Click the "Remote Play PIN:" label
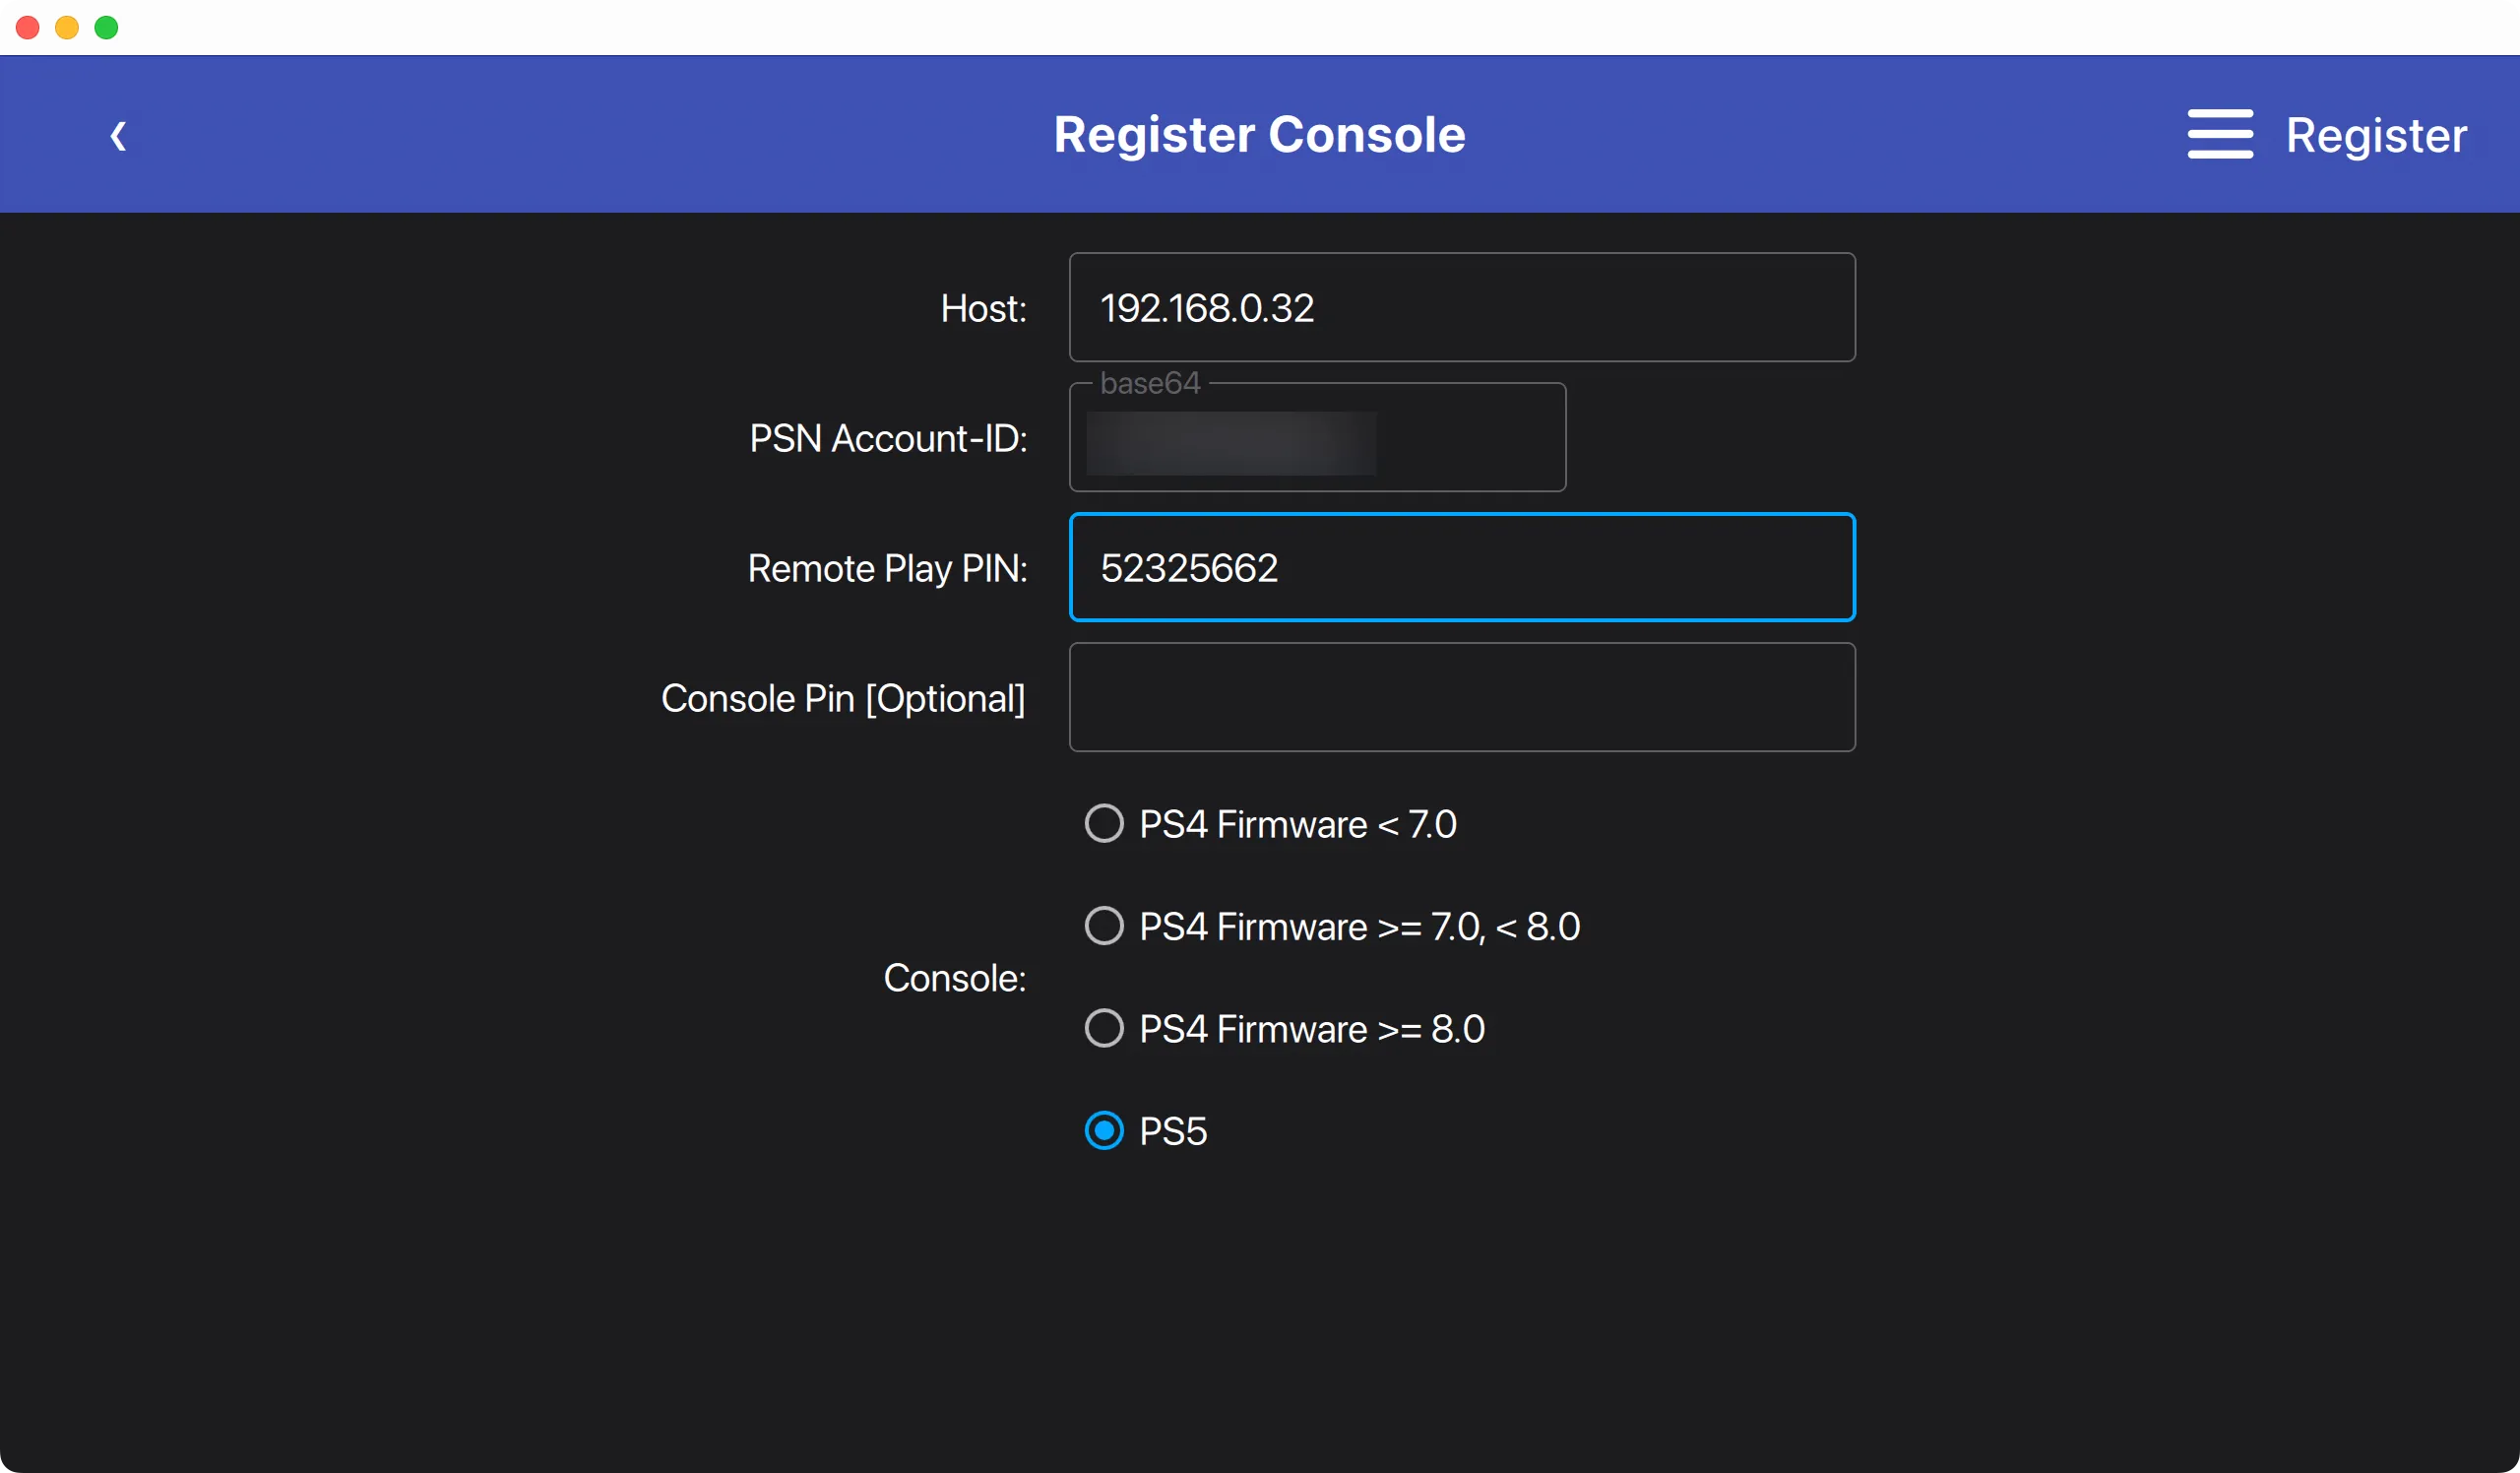 (x=887, y=568)
